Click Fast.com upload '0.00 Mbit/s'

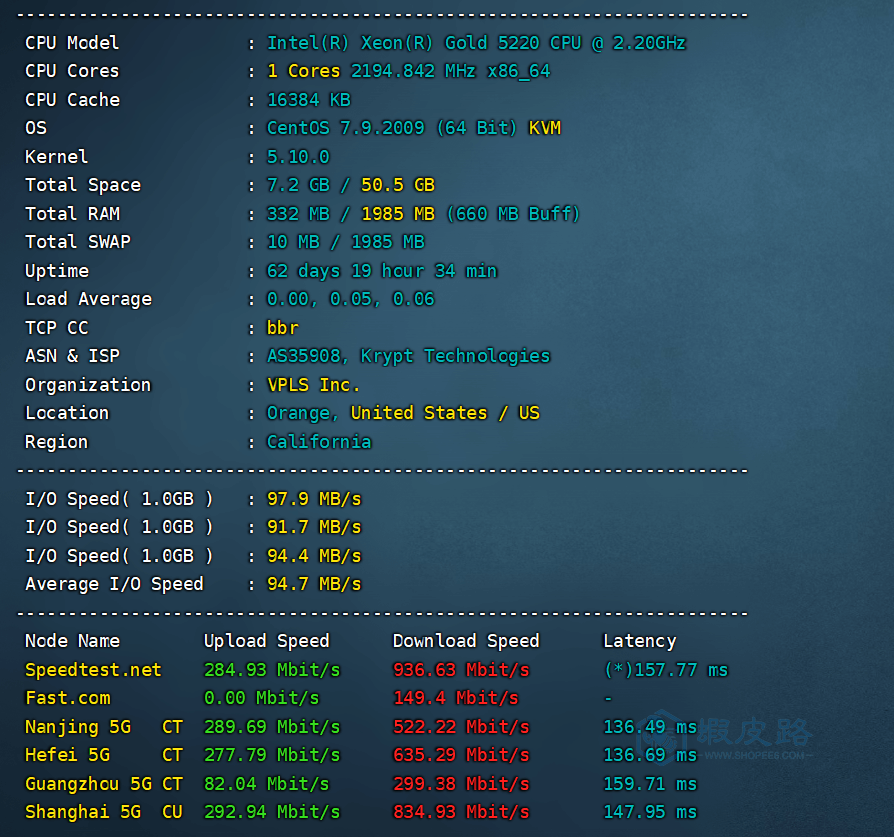point(262,698)
